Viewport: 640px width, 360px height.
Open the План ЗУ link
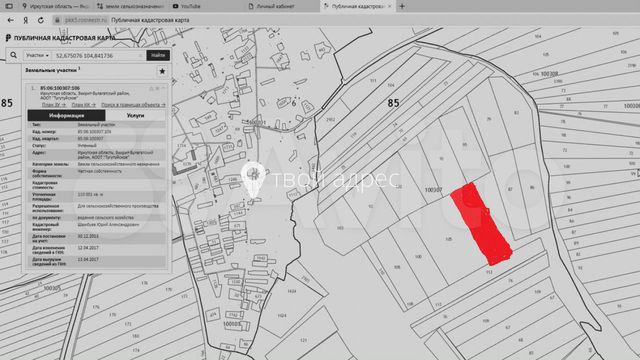coord(54,105)
